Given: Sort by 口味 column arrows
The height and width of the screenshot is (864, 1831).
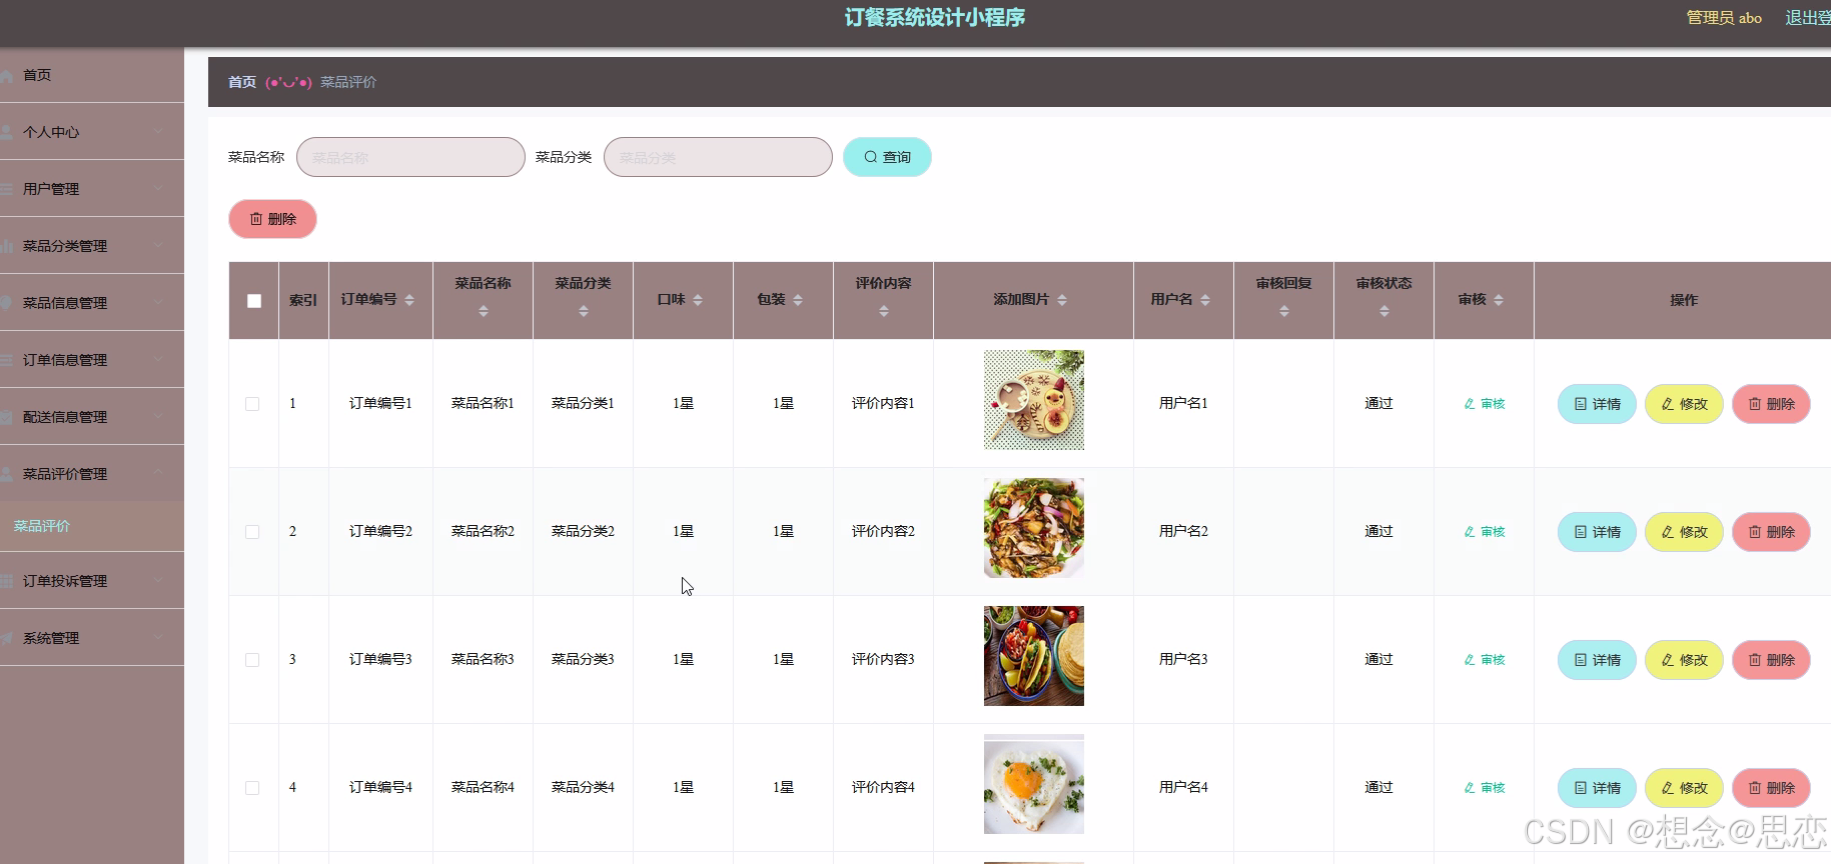Looking at the screenshot, I should point(698,300).
